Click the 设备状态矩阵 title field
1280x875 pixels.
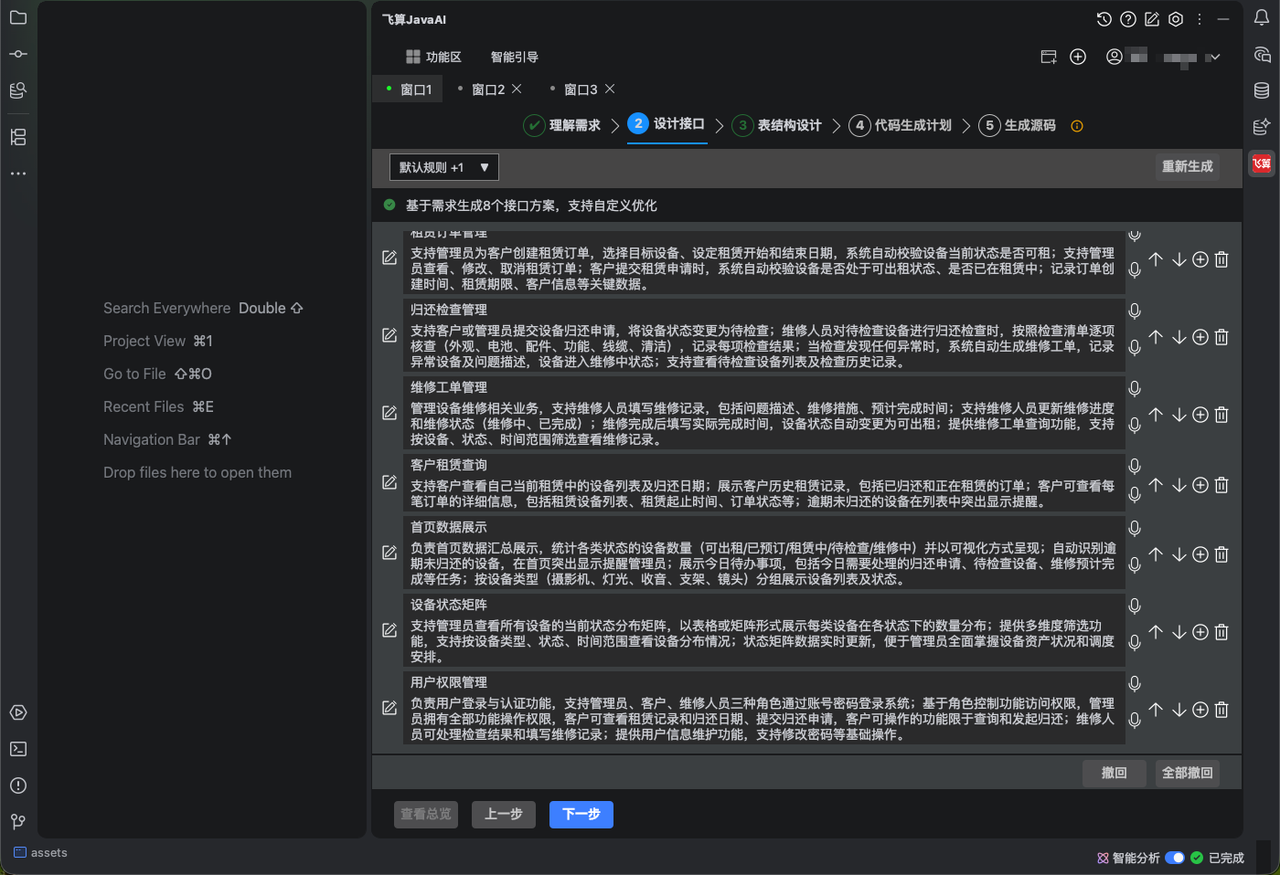[764, 605]
